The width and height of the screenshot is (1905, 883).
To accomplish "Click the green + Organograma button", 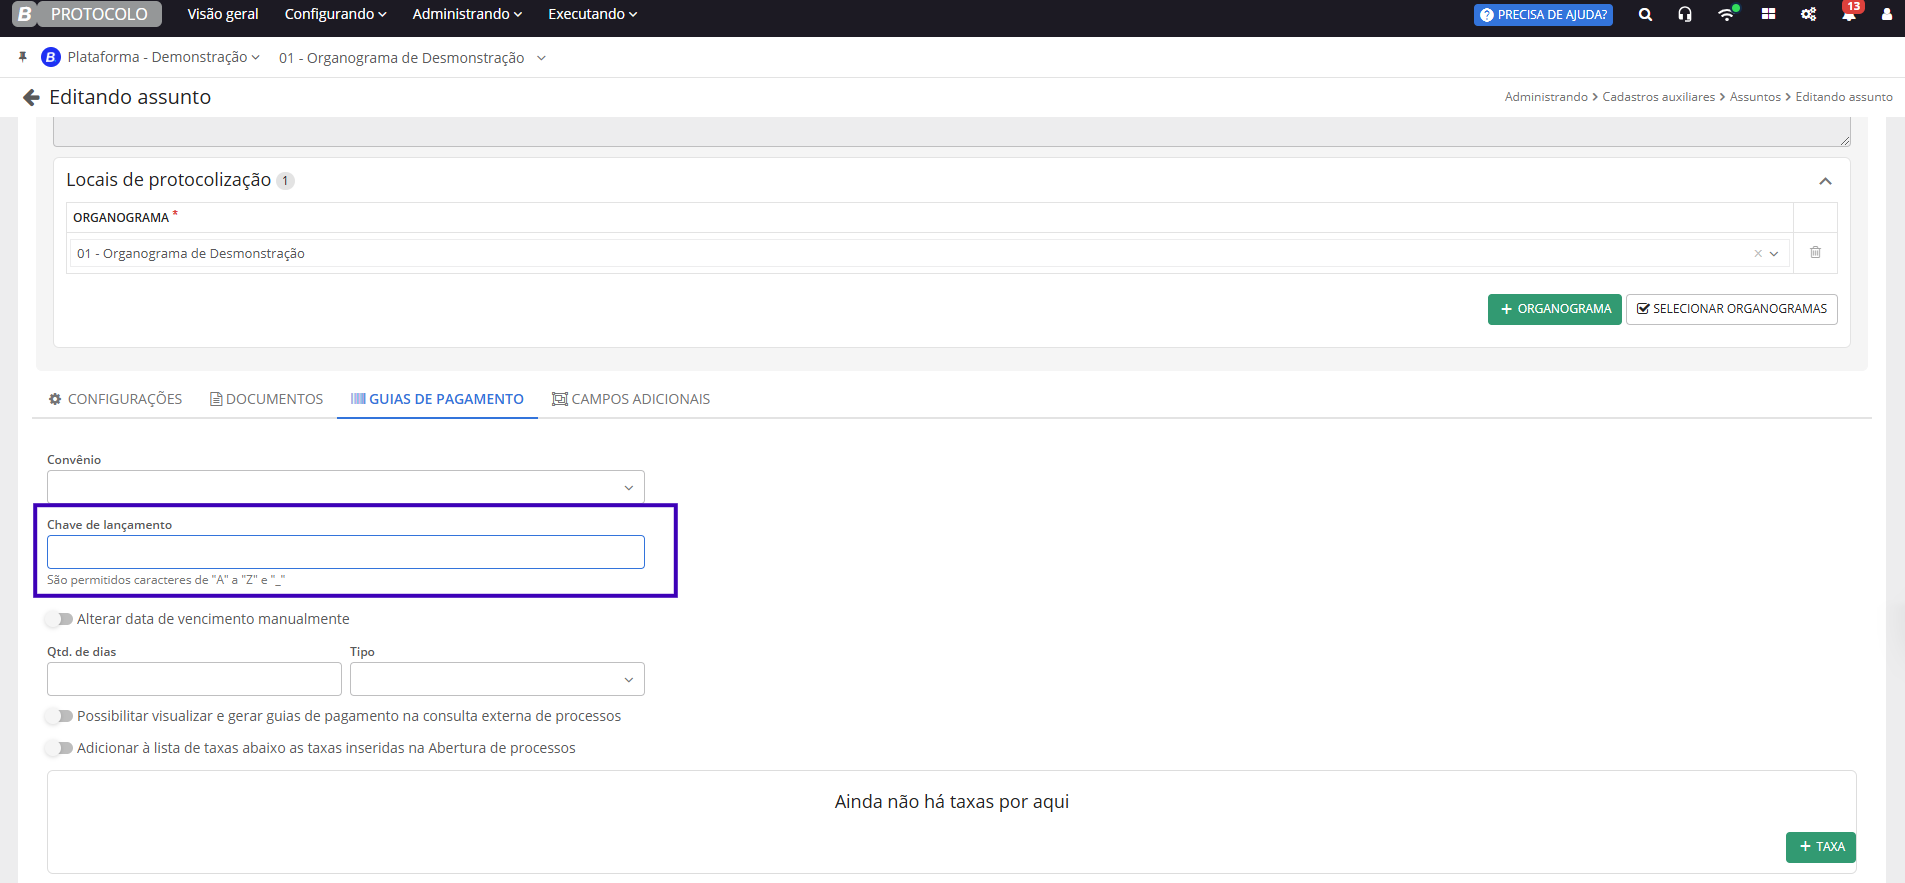I will click(x=1554, y=309).
